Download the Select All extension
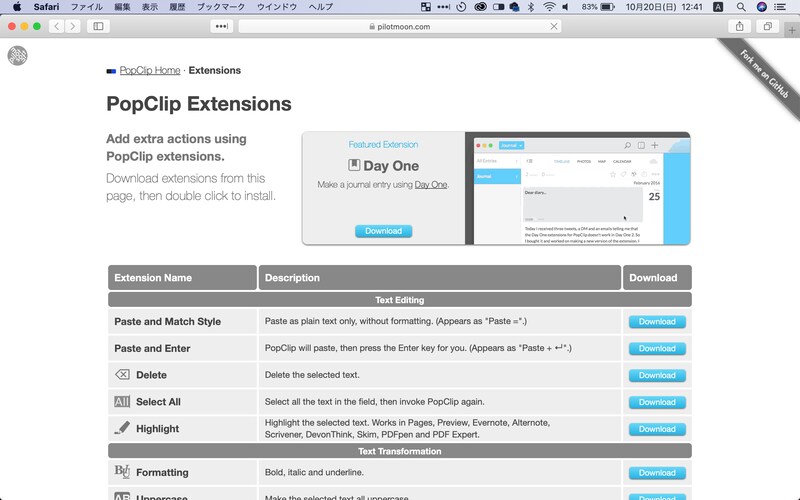Viewport: 800px width, 500px height. point(657,402)
